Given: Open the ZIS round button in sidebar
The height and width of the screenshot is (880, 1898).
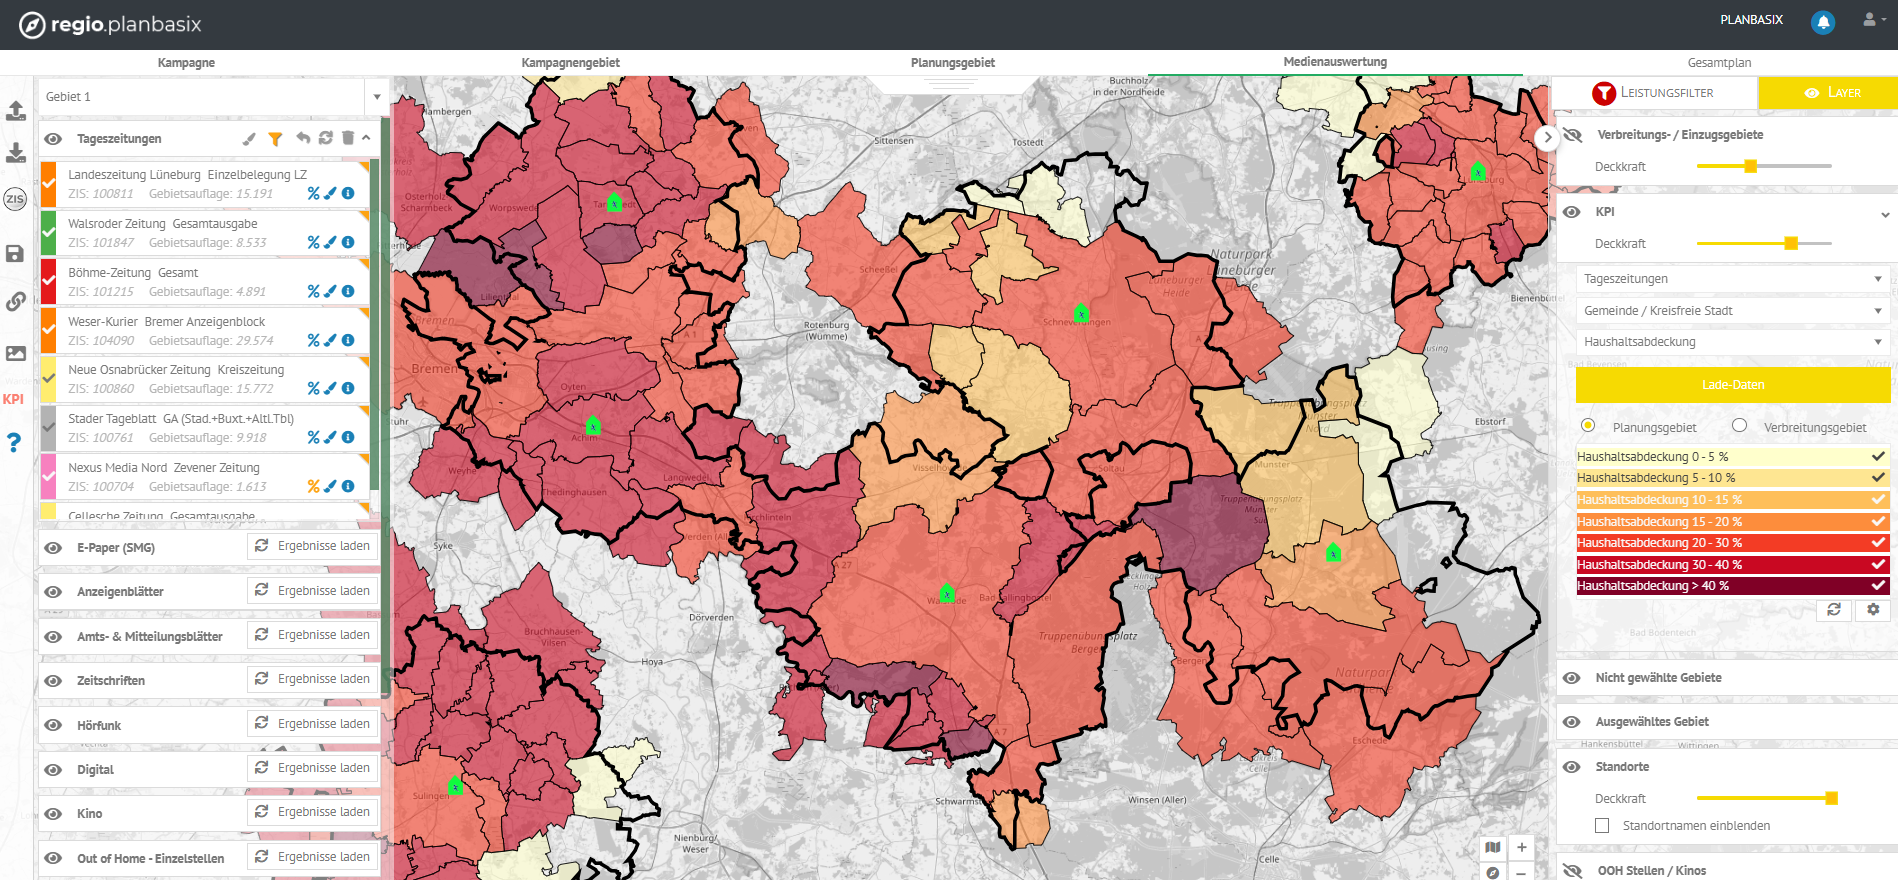Looking at the screenshot, I should pyautogui.click(x=15, y=199).
